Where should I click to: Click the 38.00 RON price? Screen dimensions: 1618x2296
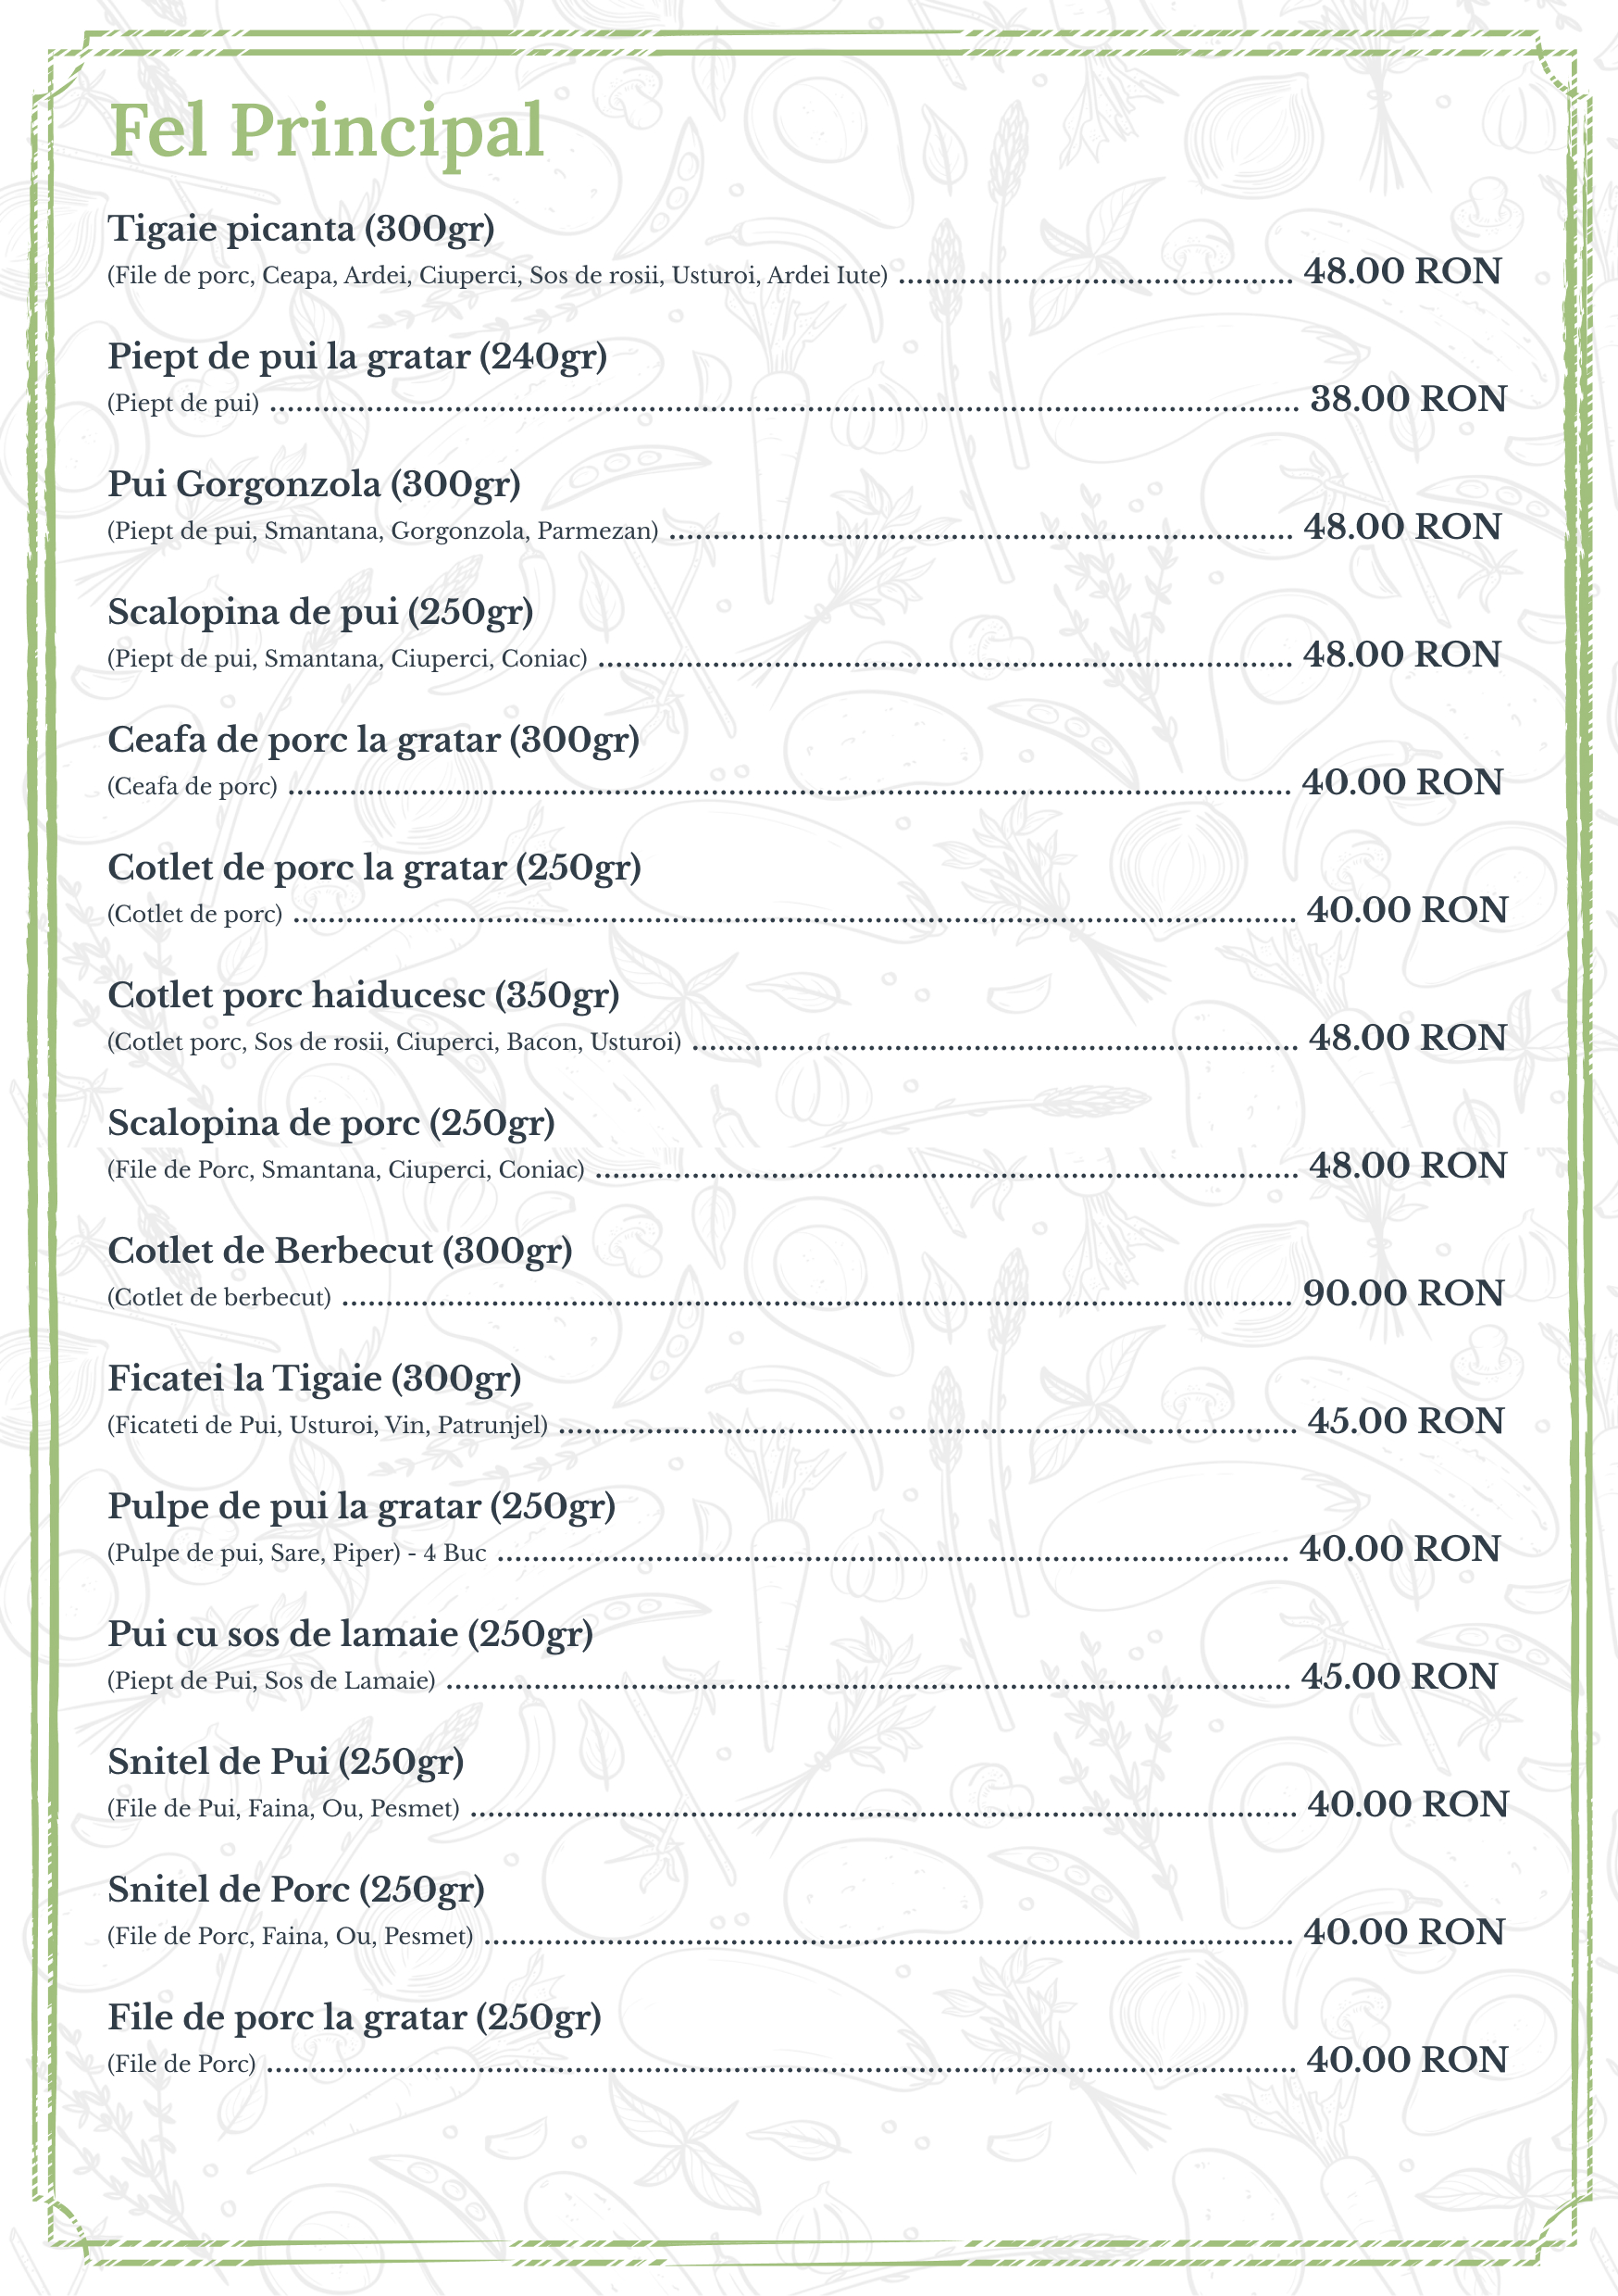[x=1408, y=399]
